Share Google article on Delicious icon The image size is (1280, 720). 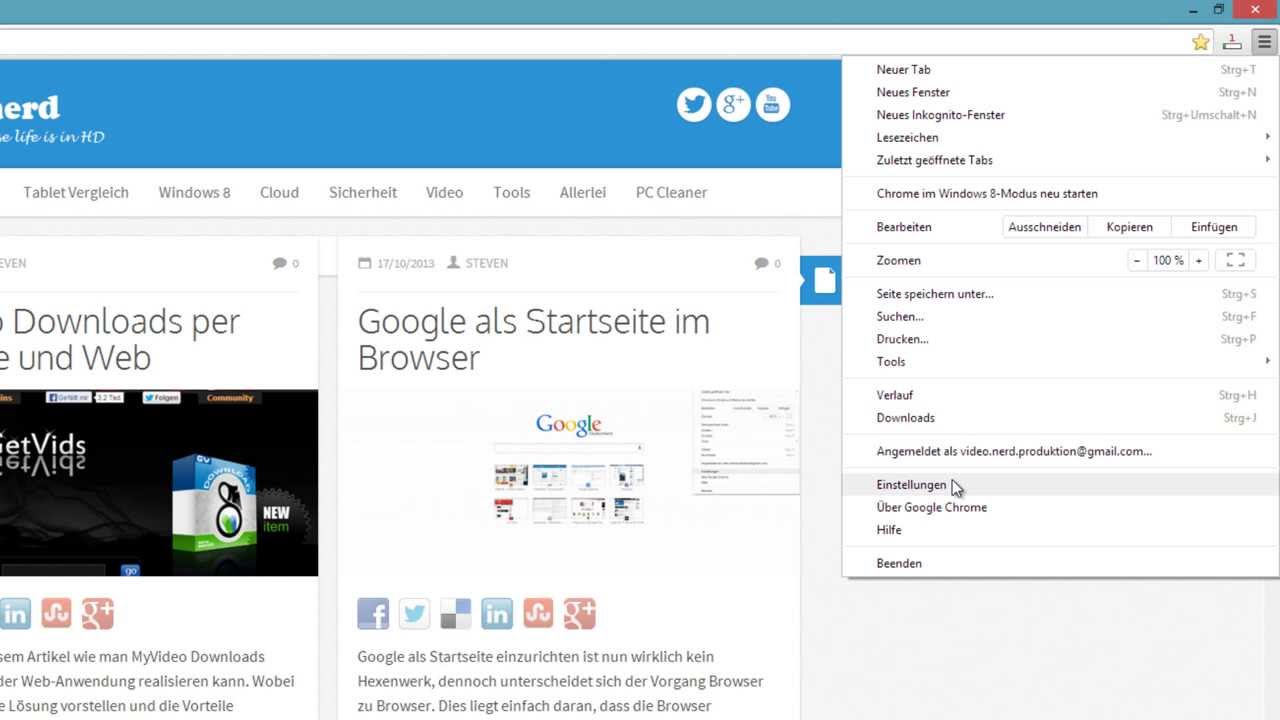coord(455,613)
